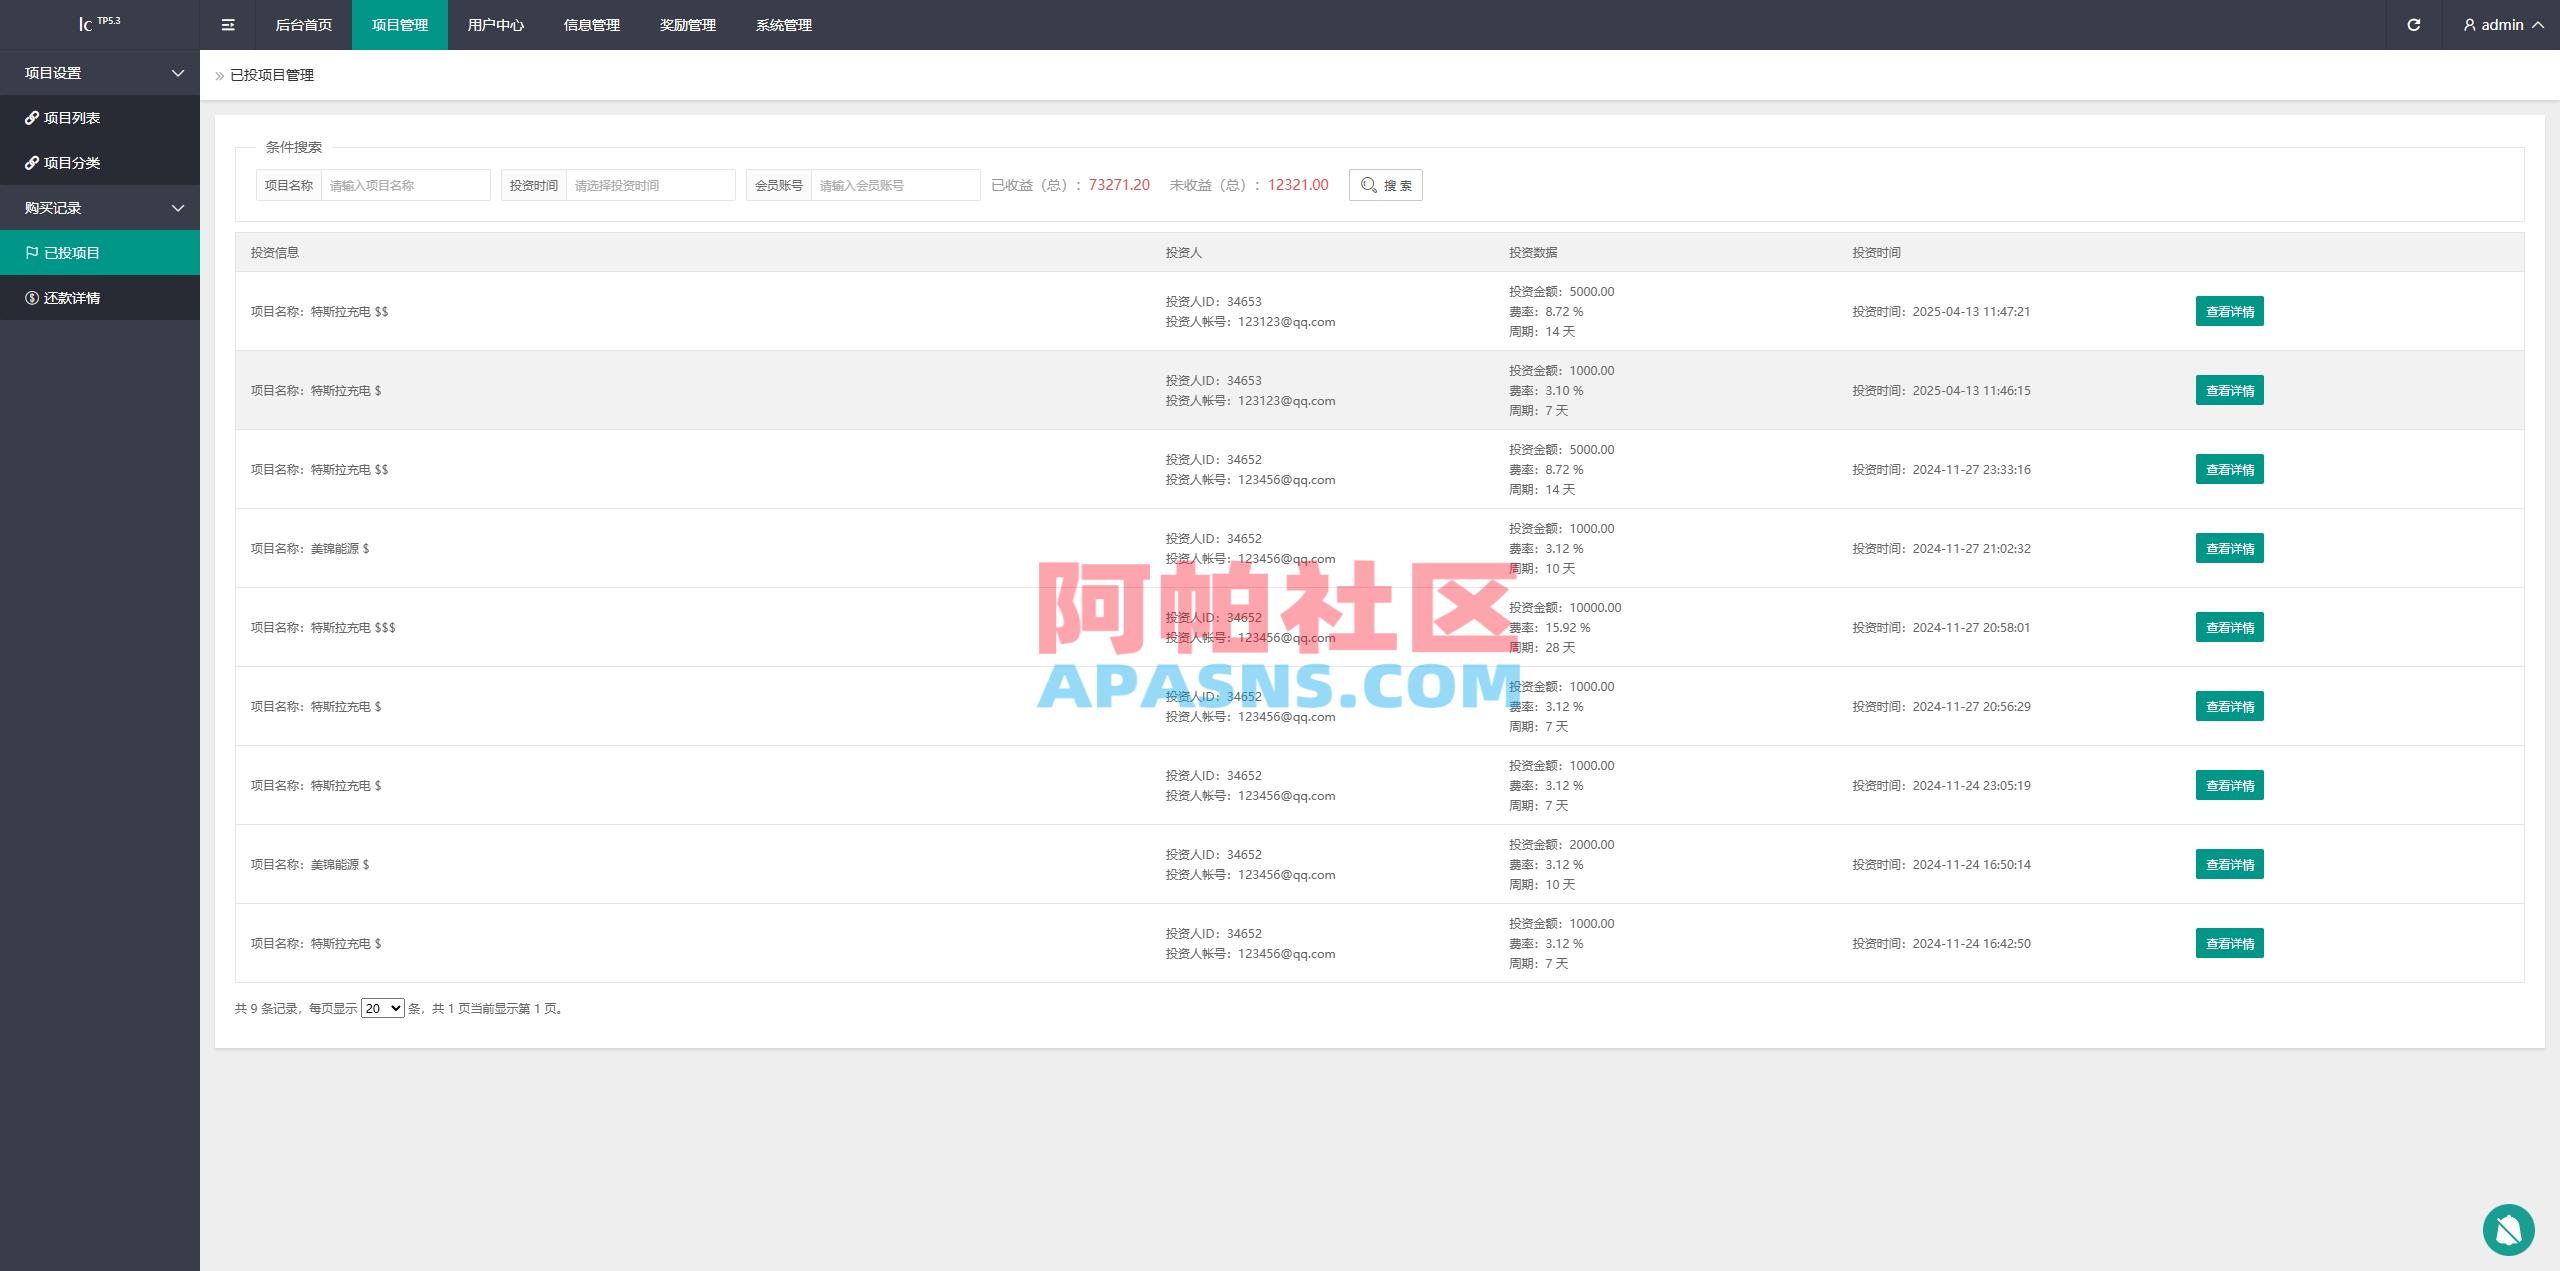Open the per-page count dropdown showing 20
Image resolution: width=2560 pixels, height=1271 pixels.
(x=381, y=1009)
